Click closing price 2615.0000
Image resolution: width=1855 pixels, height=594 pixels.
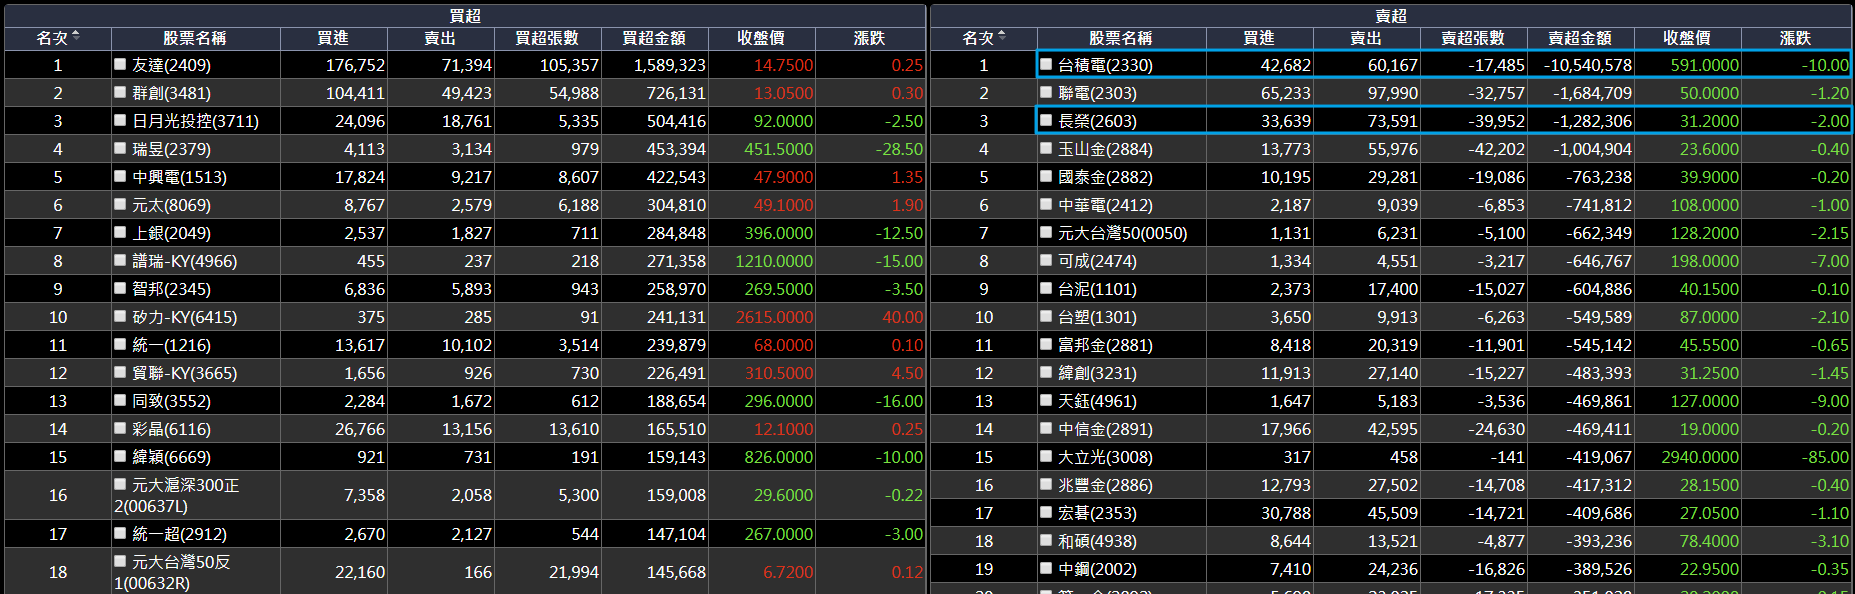(774, 317)
